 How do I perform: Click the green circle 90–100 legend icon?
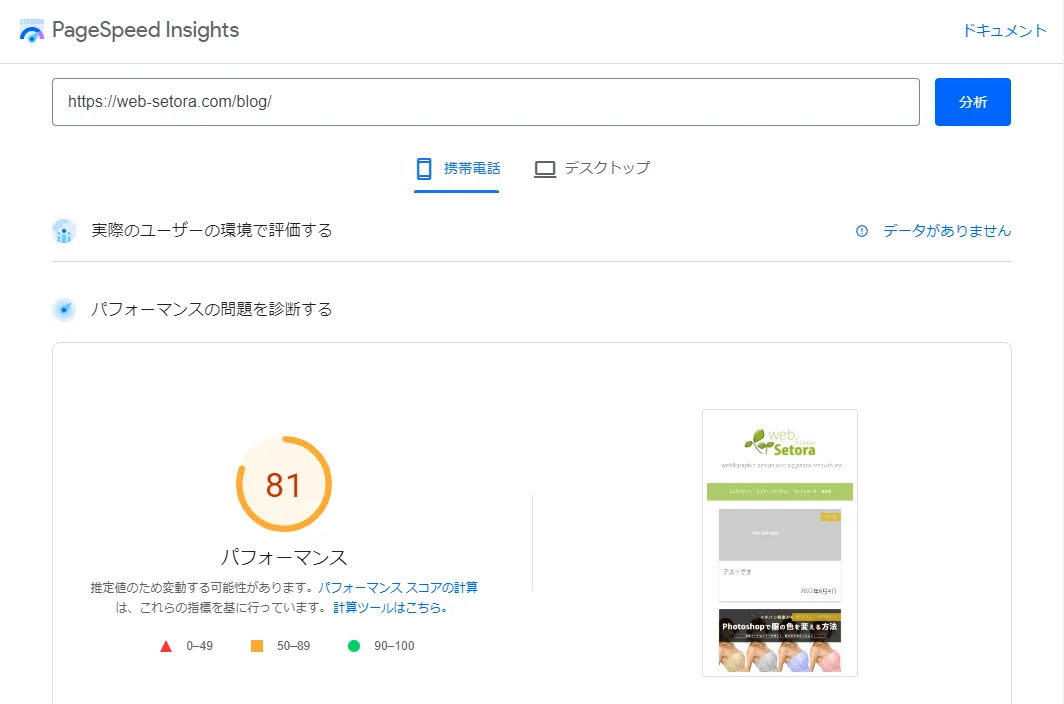(353, 646)
